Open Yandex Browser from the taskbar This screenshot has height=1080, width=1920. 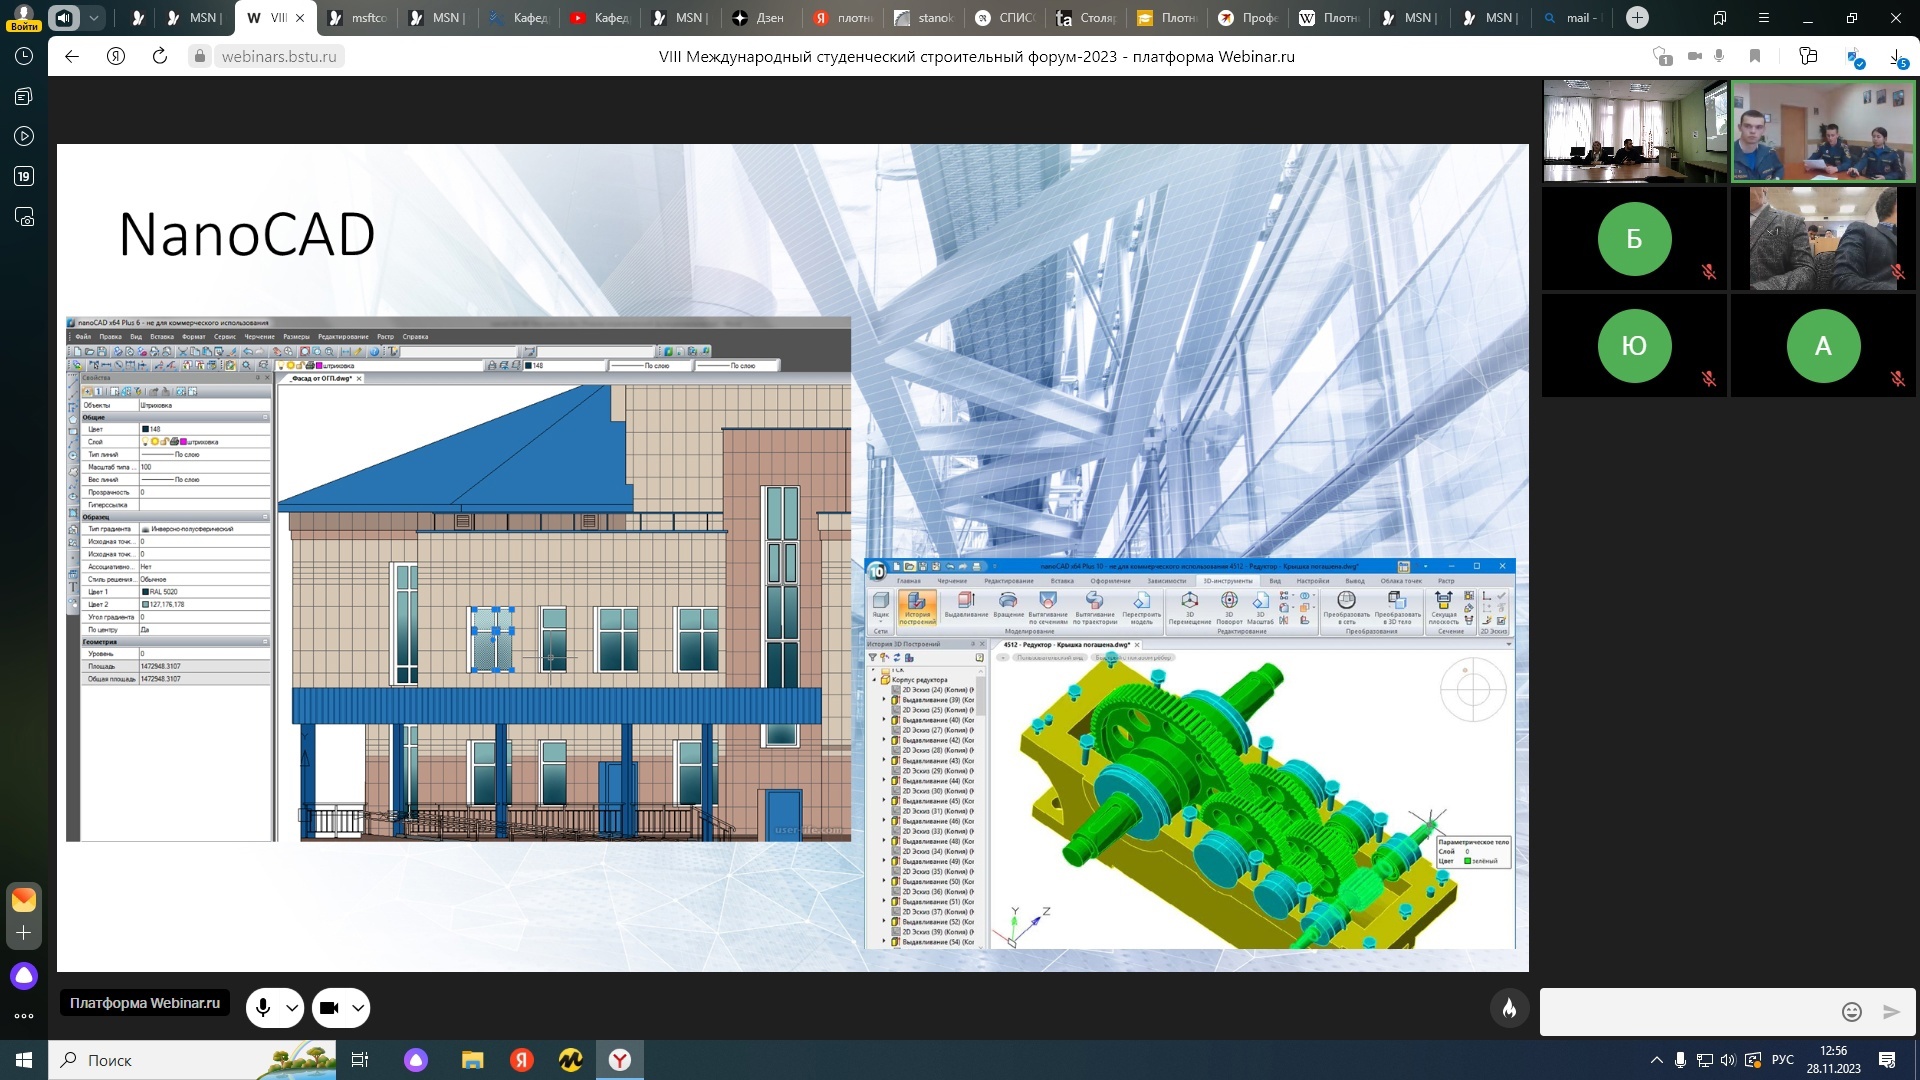point(620,1060)
